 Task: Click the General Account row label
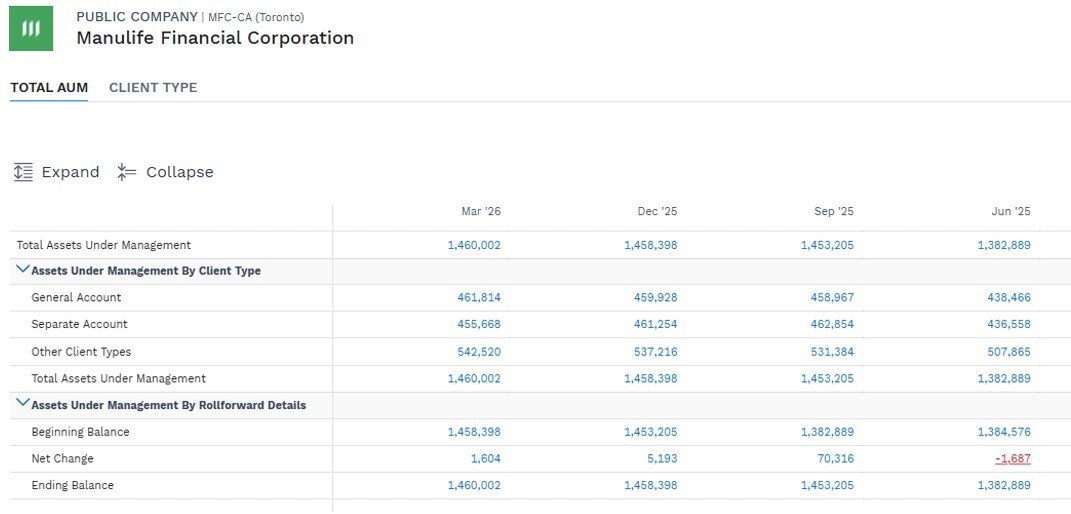click(76, 298)
